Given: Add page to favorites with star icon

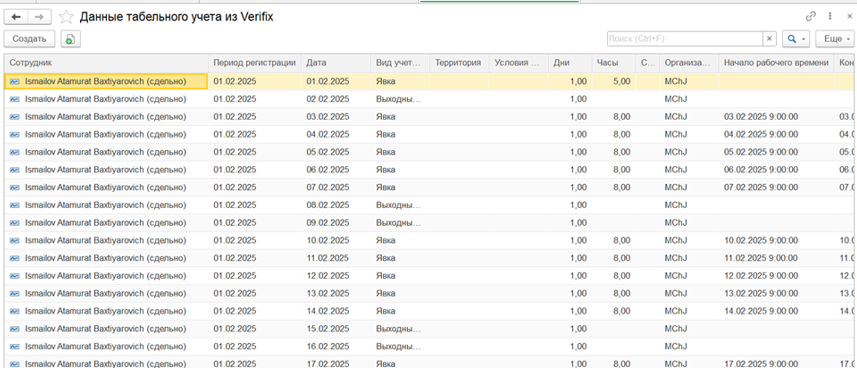Looking at the screenshot, I should coord(66,17).
